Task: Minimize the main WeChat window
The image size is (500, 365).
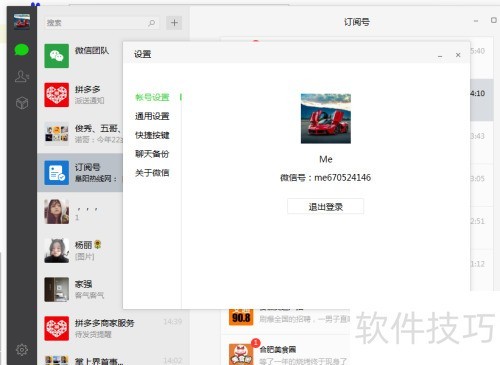Action: (x=476, y=21)
